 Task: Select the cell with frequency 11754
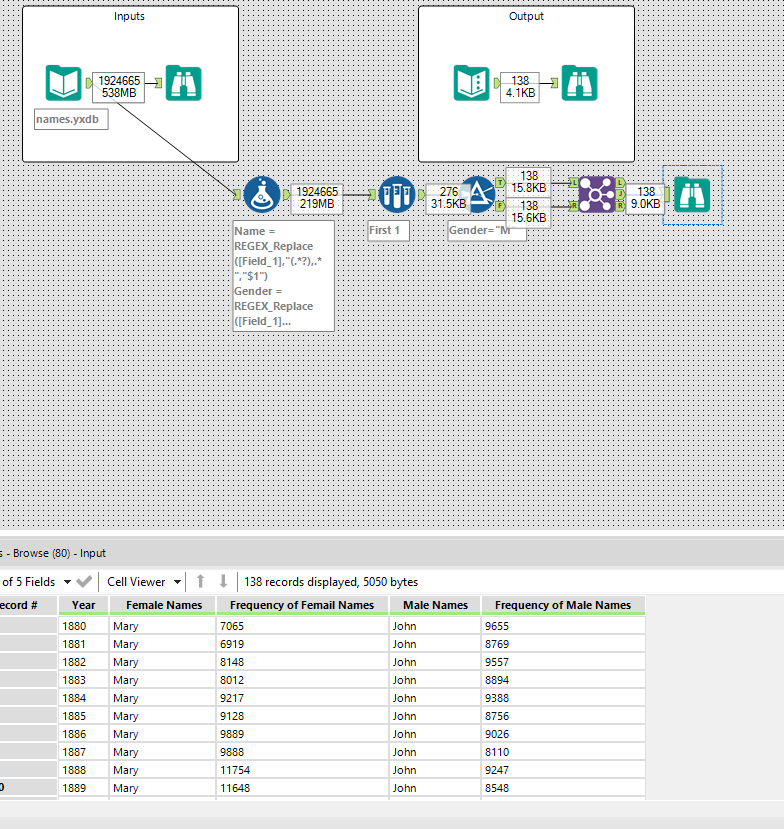[302, 770]
